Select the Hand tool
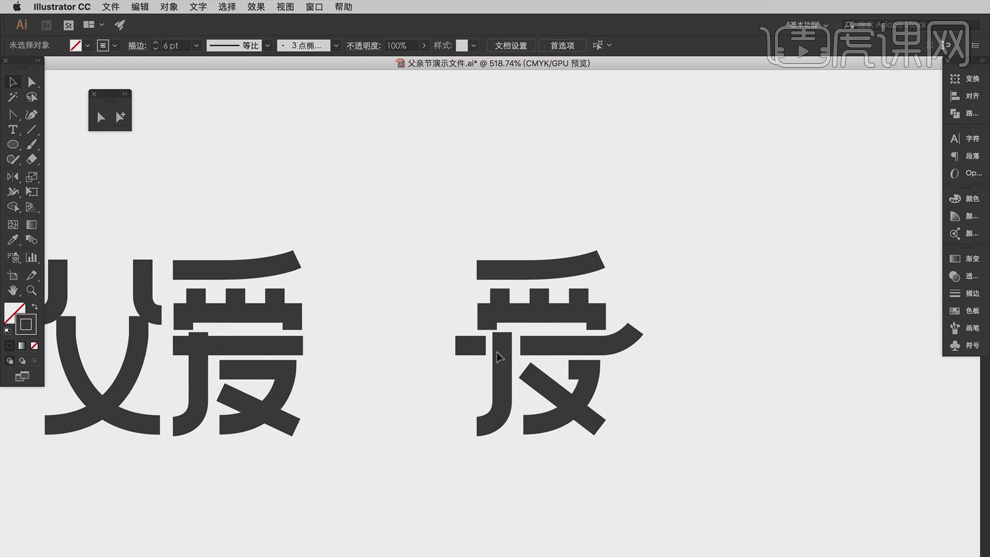Screen dimensions: 990x557 click(13, 290)
